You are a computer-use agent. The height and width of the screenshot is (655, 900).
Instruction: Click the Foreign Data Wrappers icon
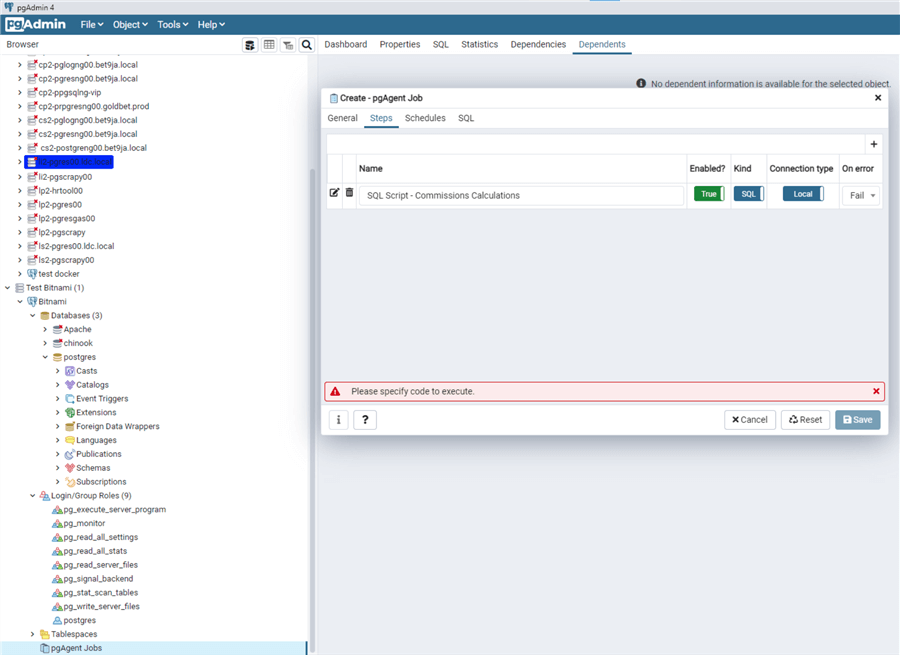click(70, 427)
